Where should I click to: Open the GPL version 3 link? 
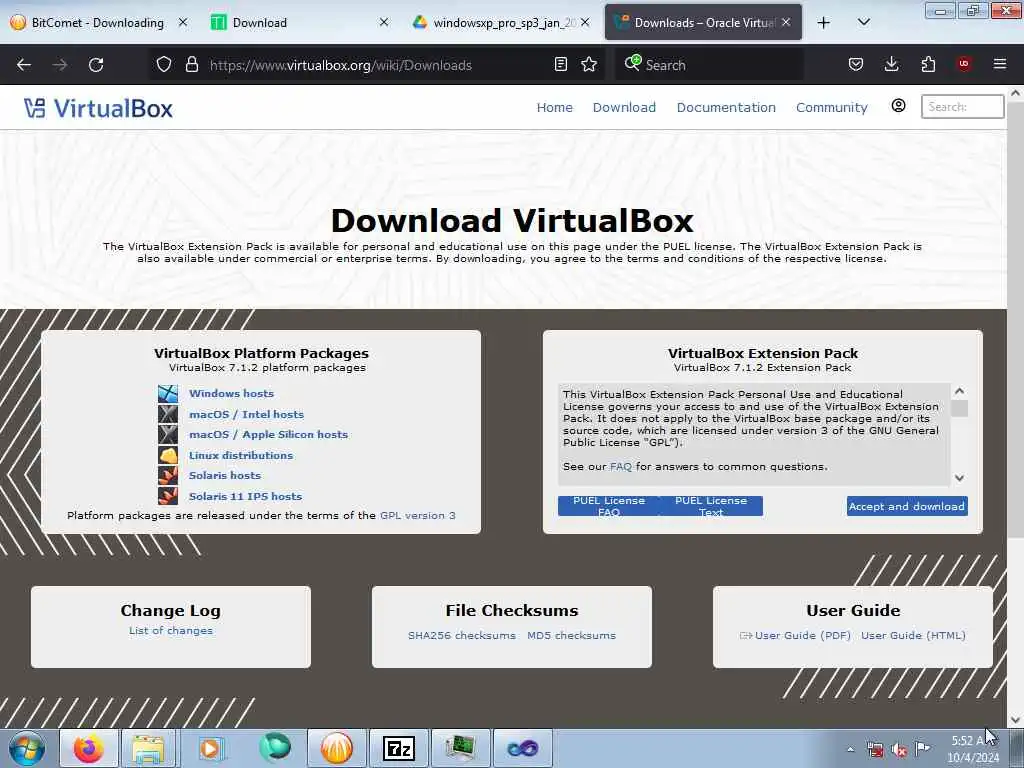point(418,515)
